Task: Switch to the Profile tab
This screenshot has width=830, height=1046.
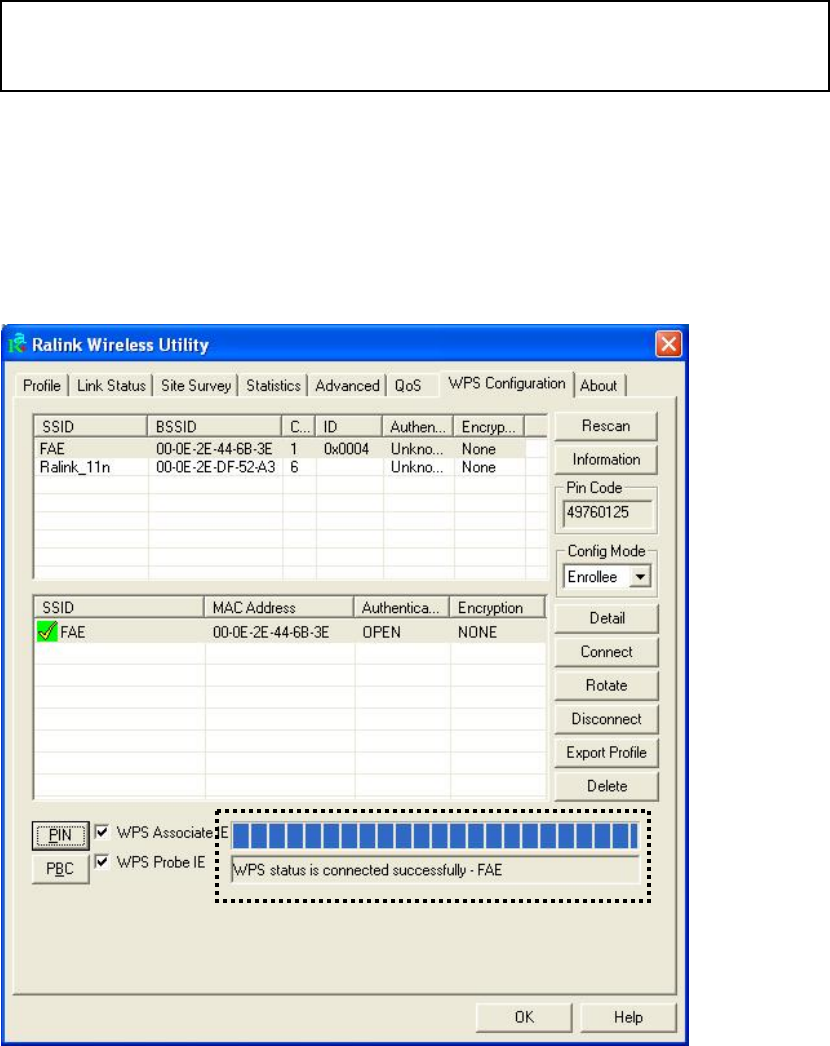Action: [x=42, y=386]
